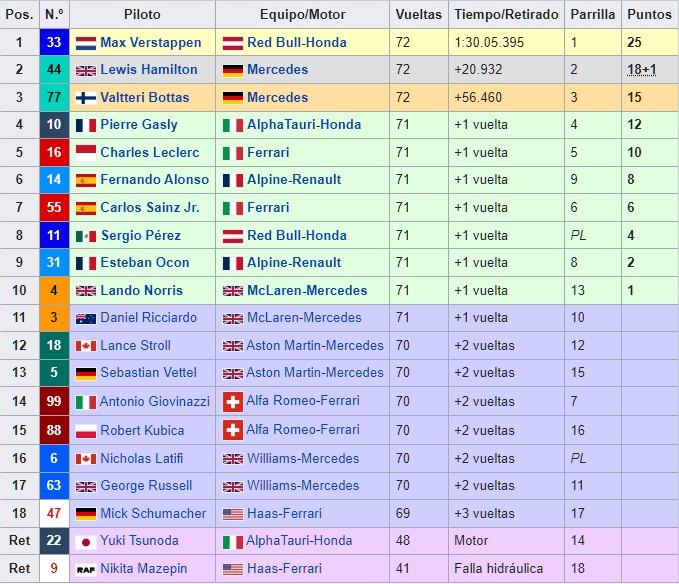This screenshot has width=679, height=584.
Task: Click the Equipo/Motor column header
Action: click(302, 14)
